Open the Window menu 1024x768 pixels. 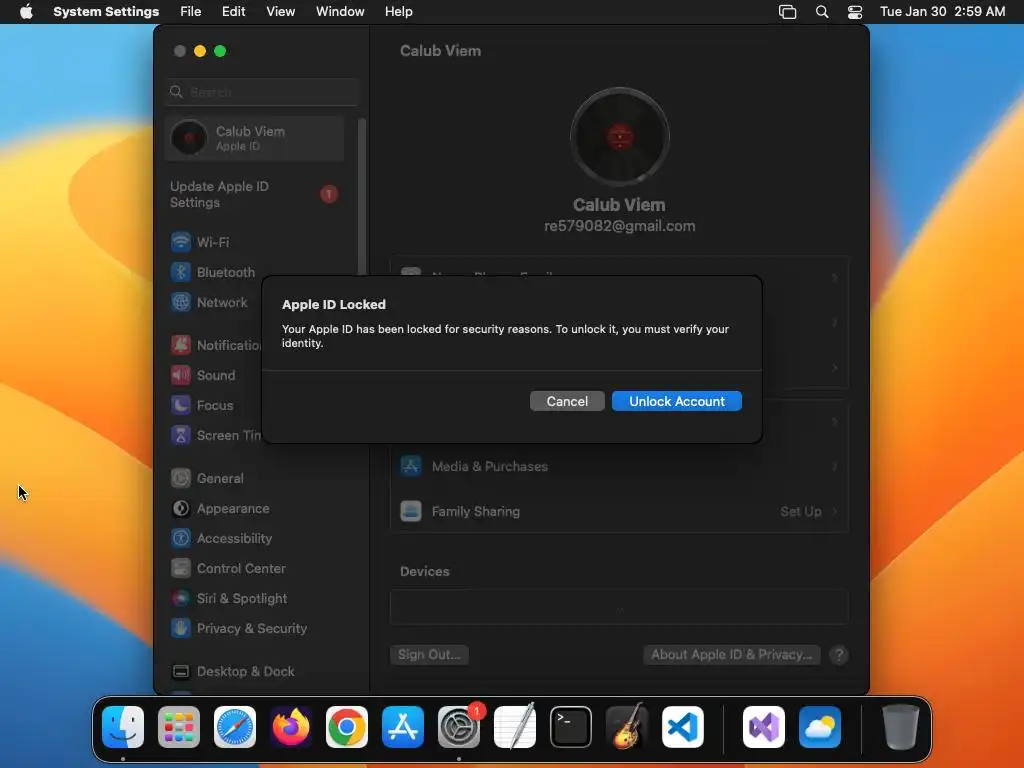[x=340, y=12]
